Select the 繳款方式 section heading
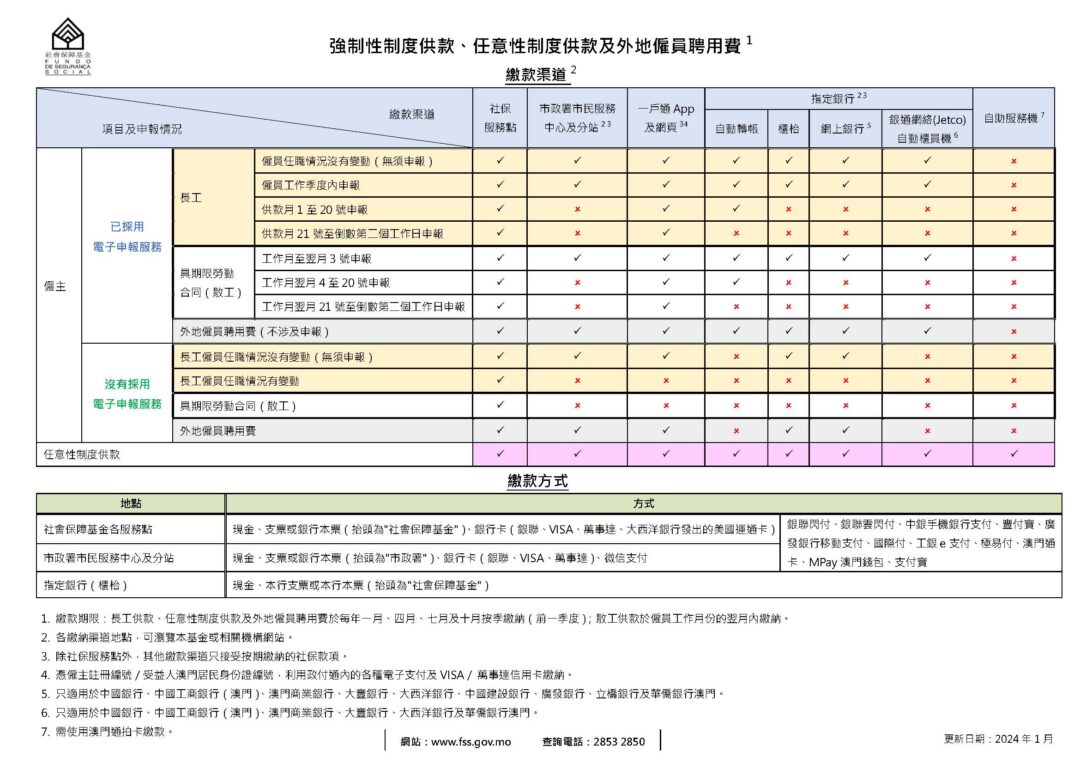The image size is (1080, 764). click(538, 480)
